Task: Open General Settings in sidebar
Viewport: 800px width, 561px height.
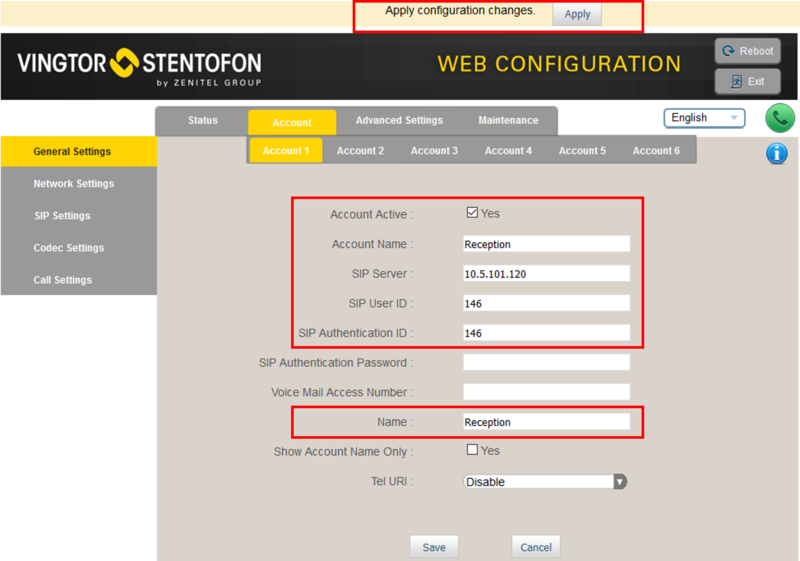Action: tap(79, 151)
